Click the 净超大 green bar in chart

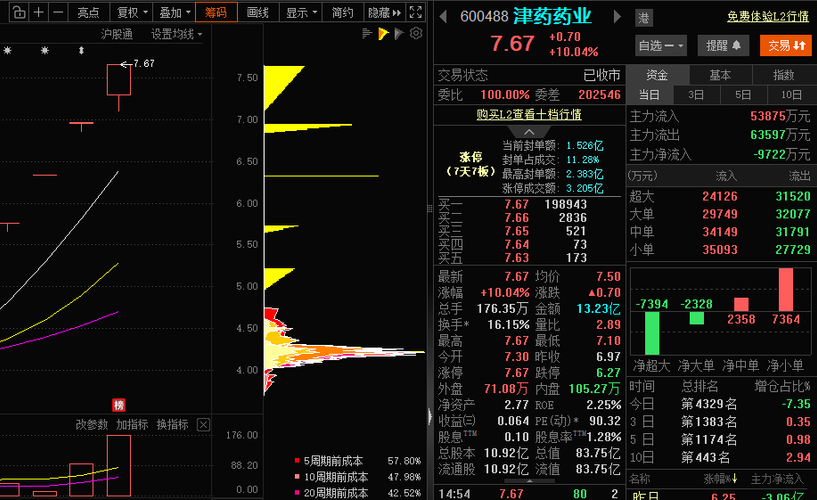click(x=652, y=333)
